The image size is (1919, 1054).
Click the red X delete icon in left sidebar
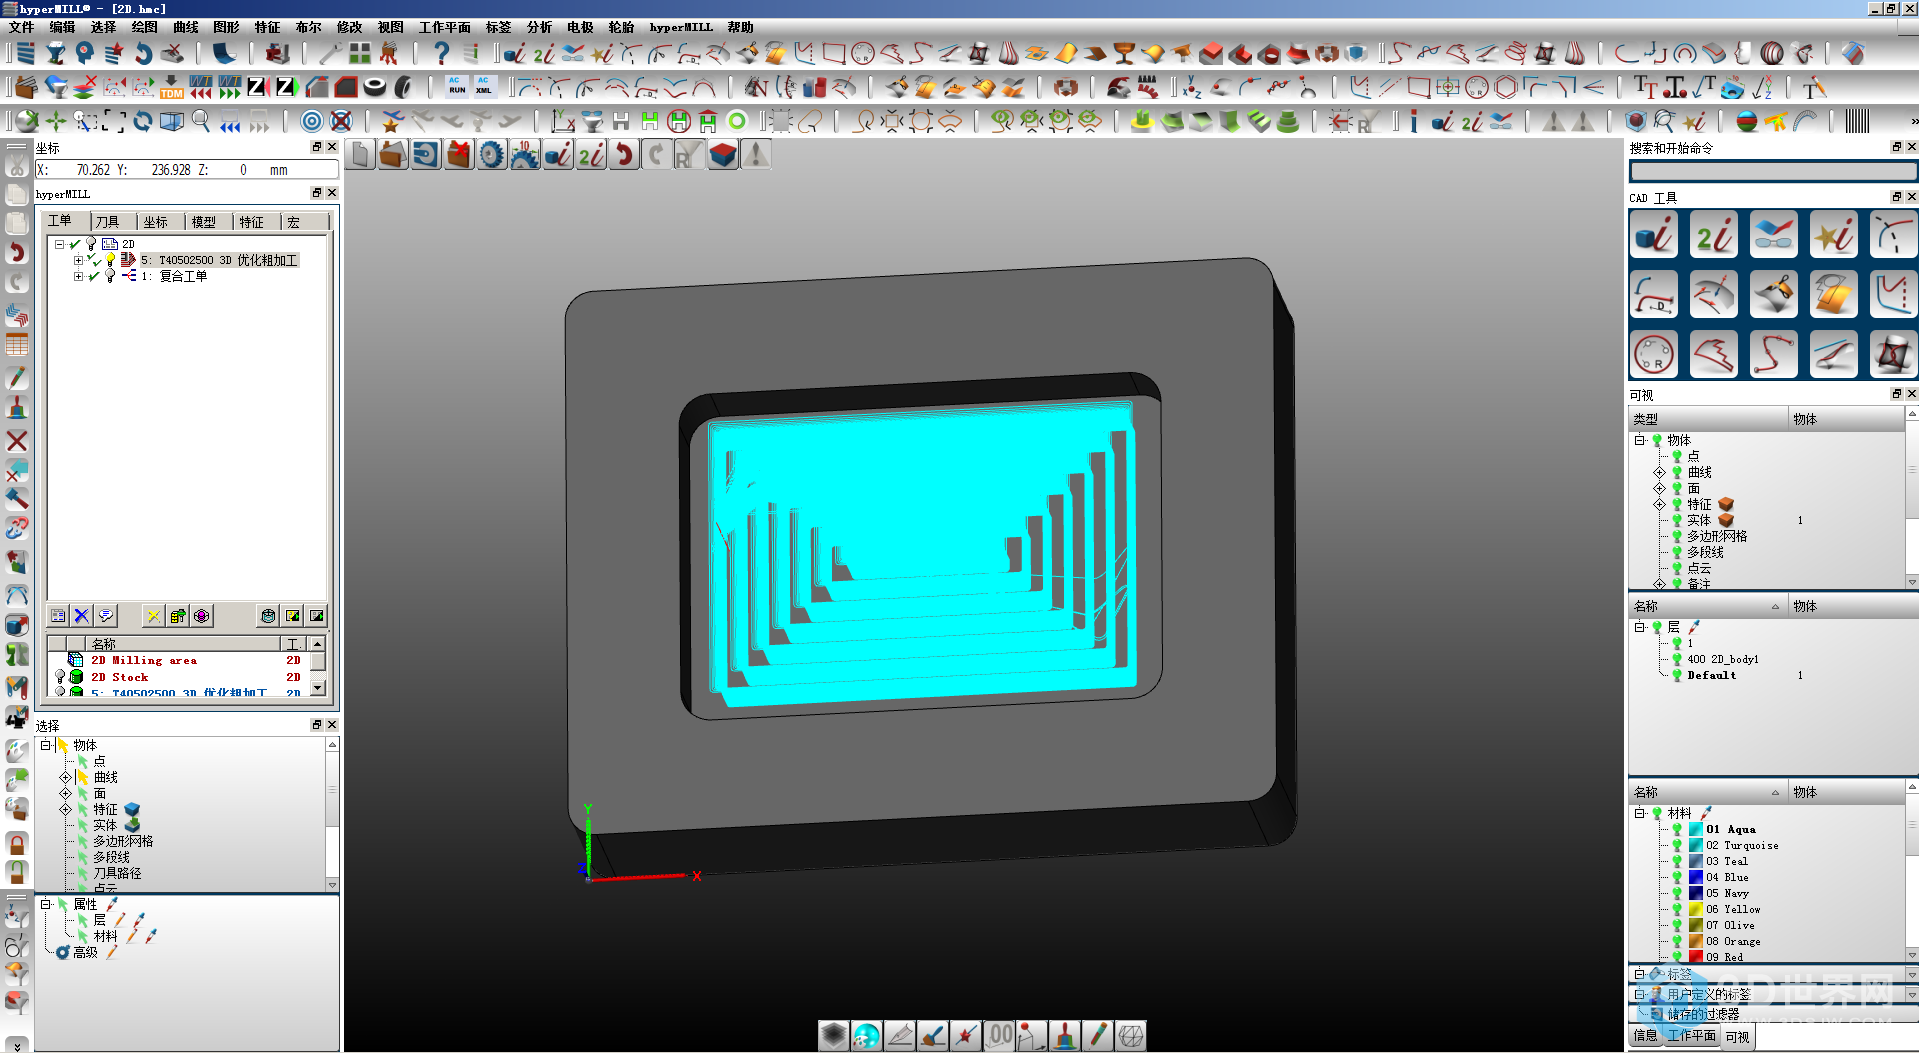17,441
